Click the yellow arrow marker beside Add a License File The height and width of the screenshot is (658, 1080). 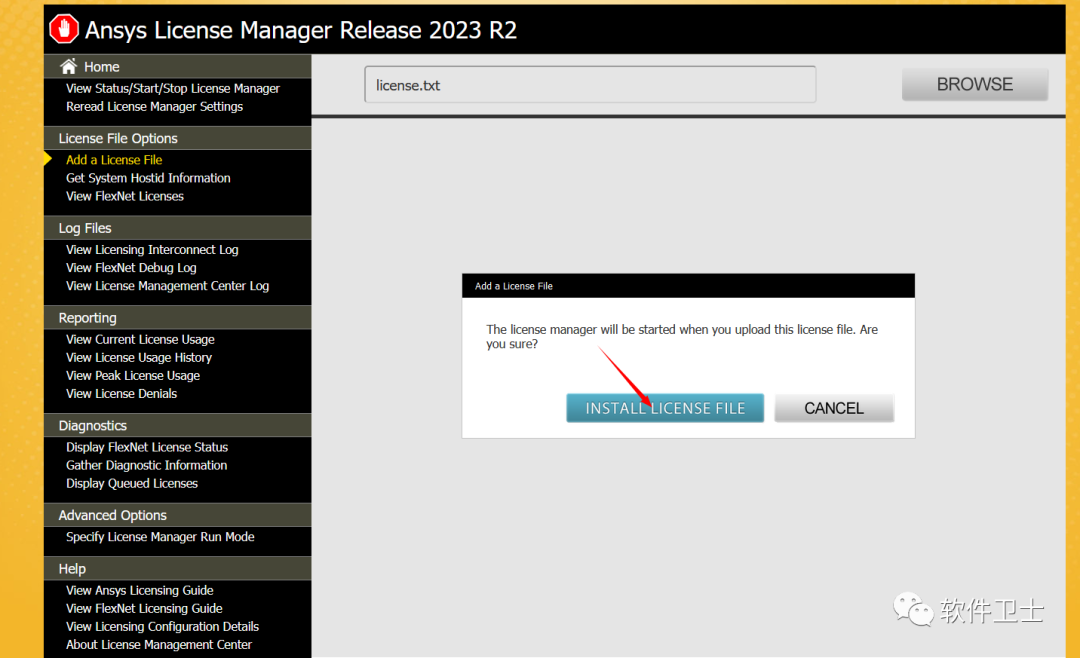[x=48, y=159]
